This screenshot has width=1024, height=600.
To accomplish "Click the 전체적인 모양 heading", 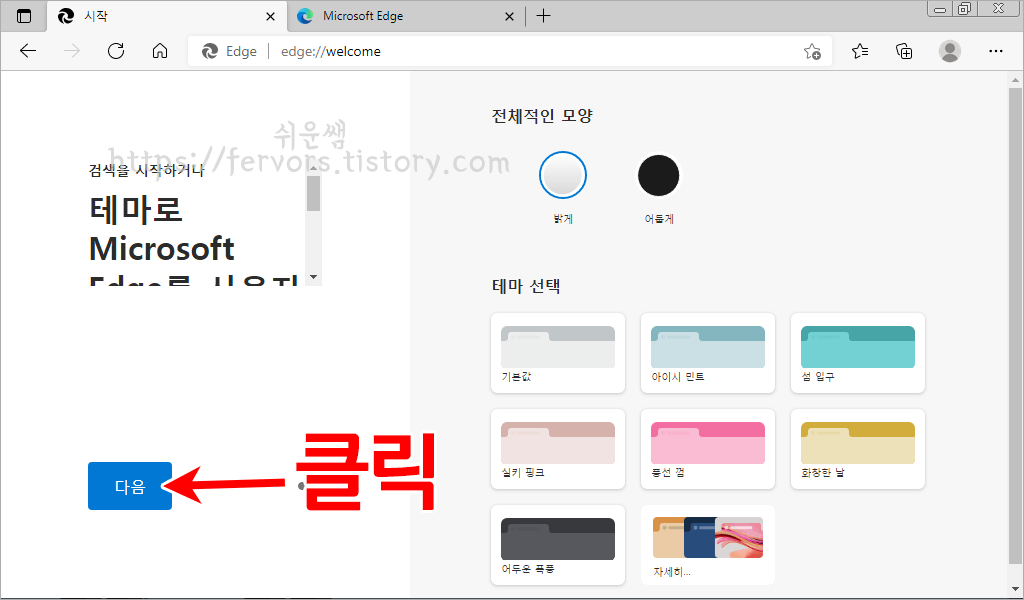I will coord(541,116).
